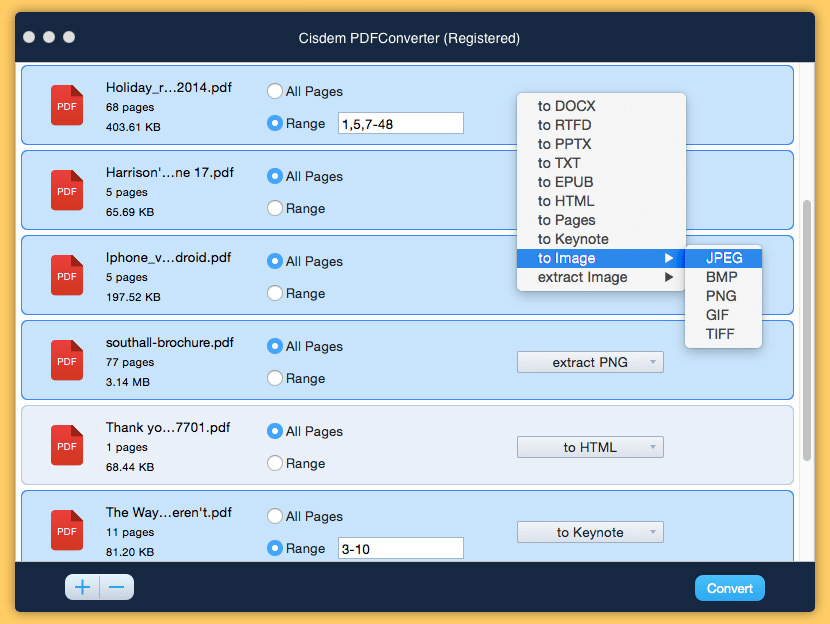Viewport: 830px width, 624px height.
Task: Select the Thank yo...7701.pdf file icon
Action: point(67,446)
